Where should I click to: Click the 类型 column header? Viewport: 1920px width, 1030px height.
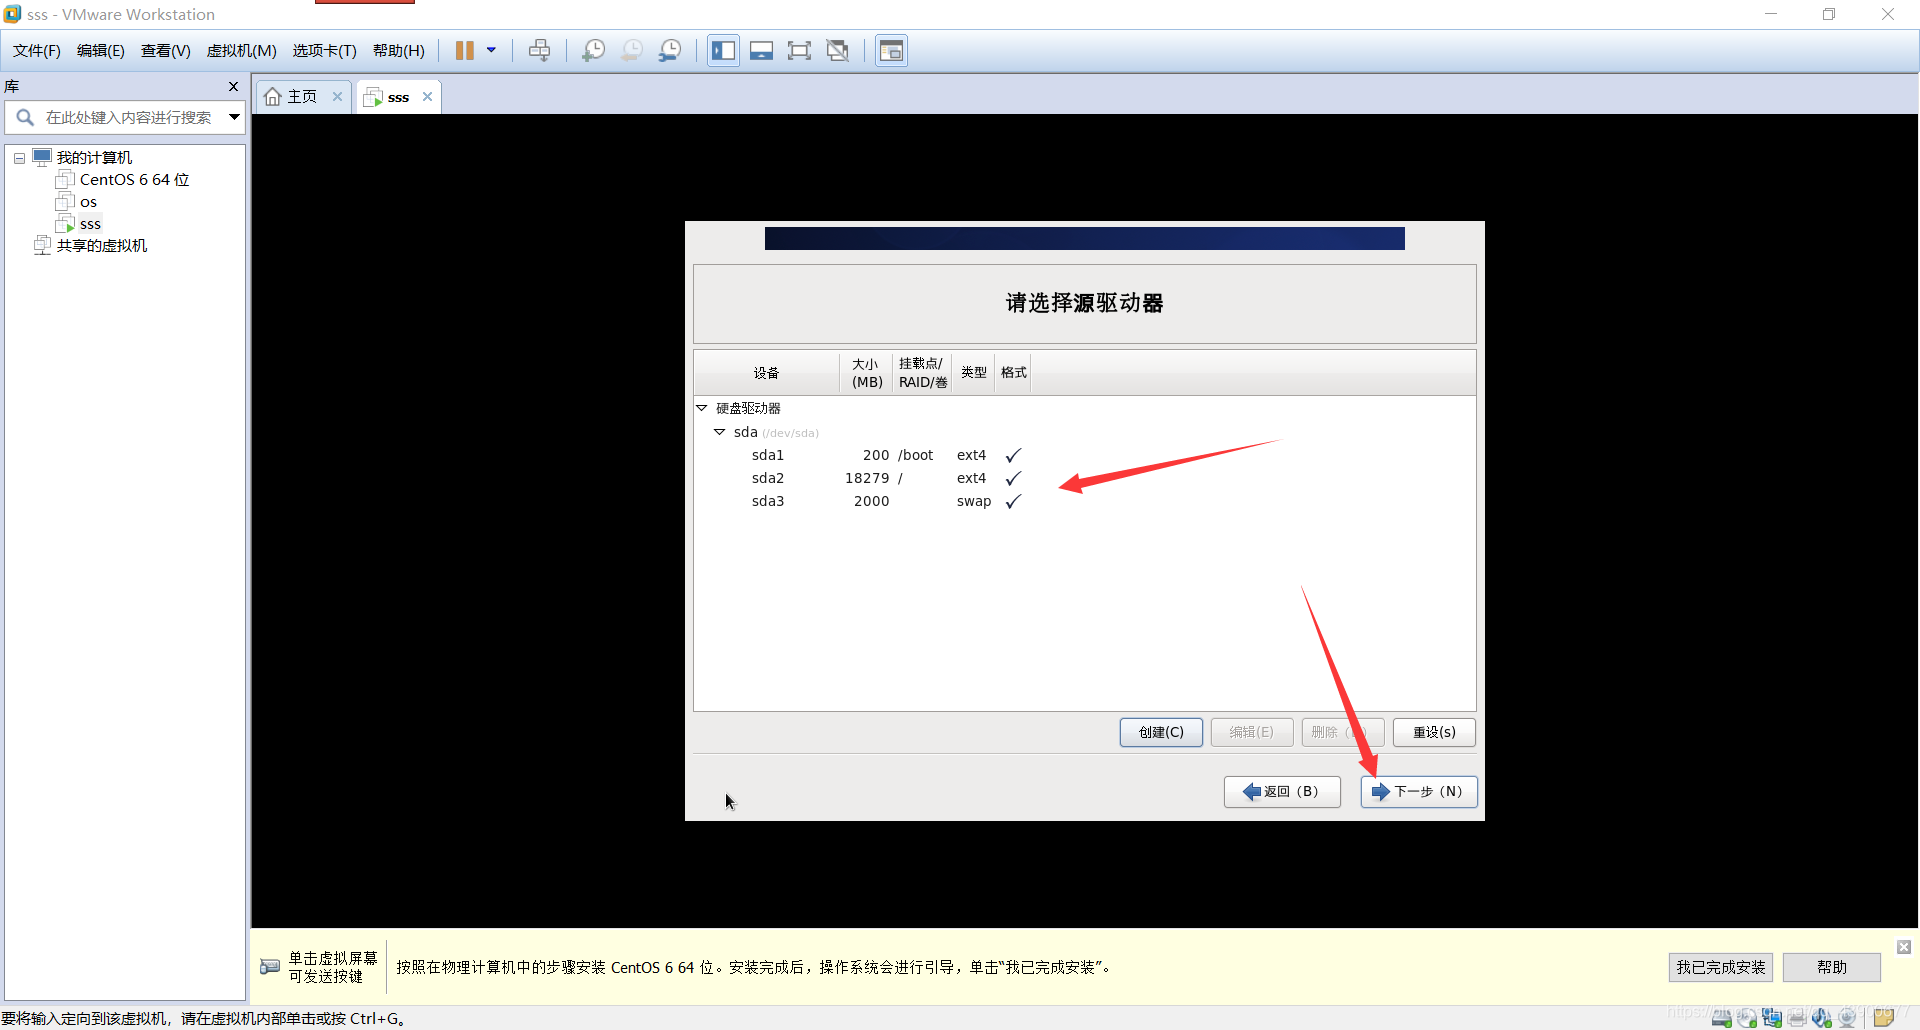coord(974,373)
